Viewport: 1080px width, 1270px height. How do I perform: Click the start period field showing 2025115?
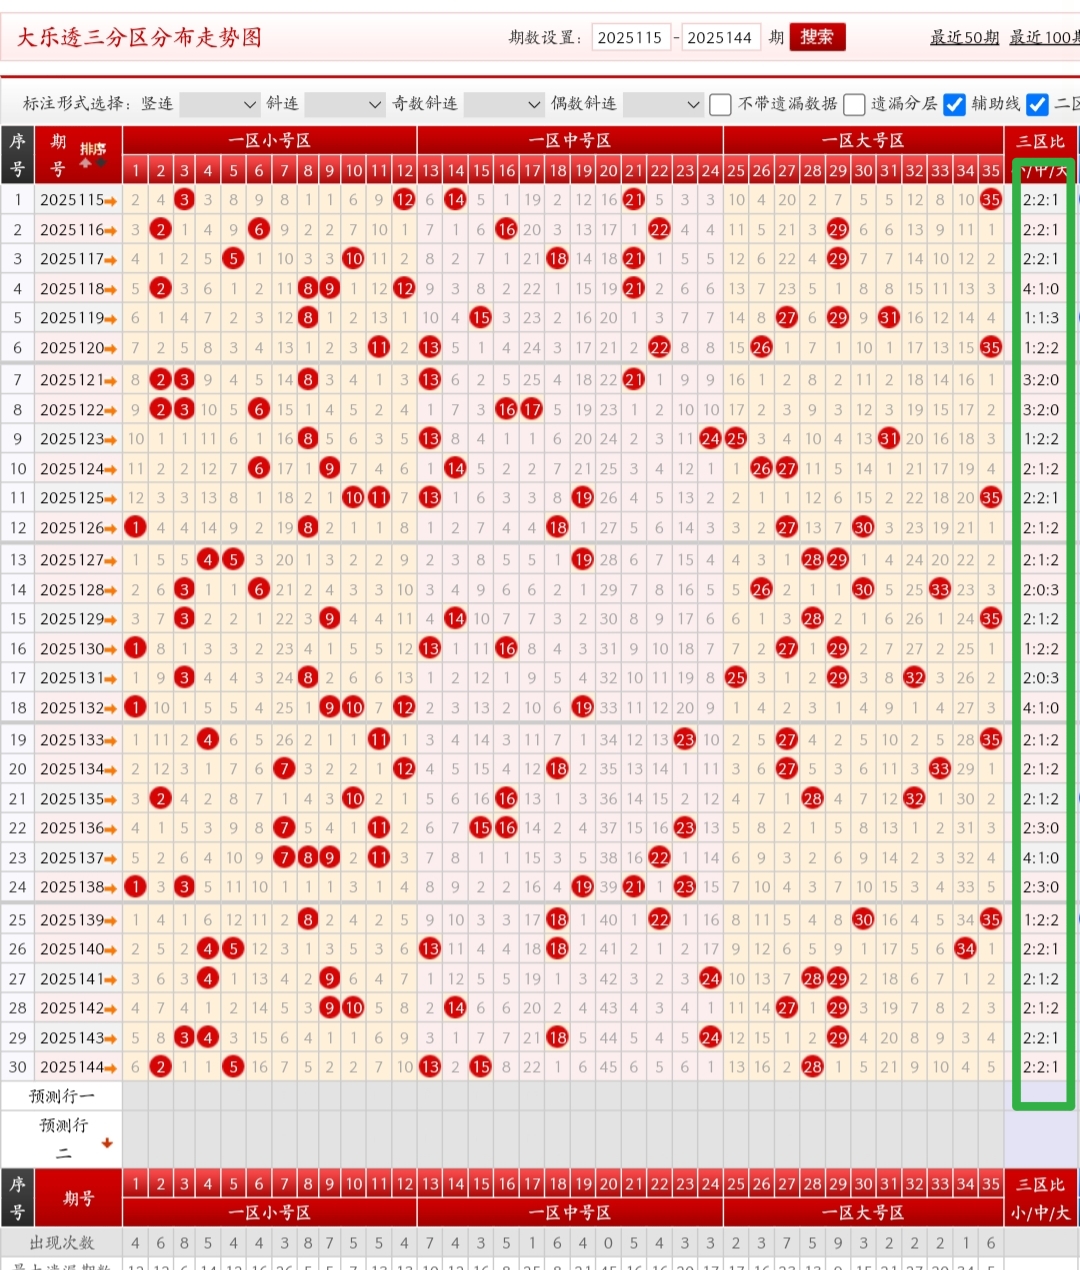[631, 37]
